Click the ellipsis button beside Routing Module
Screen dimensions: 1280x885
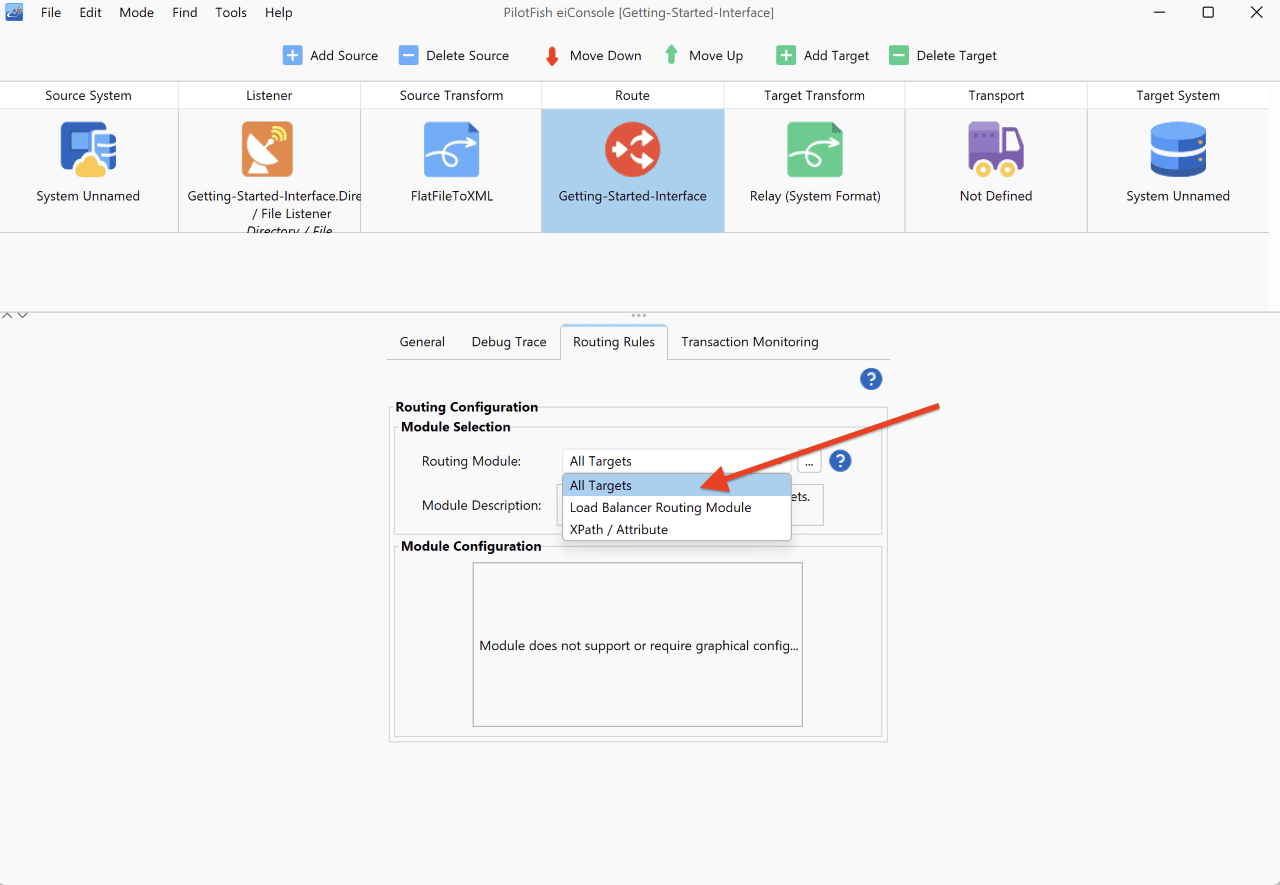(x=809, y=461)
